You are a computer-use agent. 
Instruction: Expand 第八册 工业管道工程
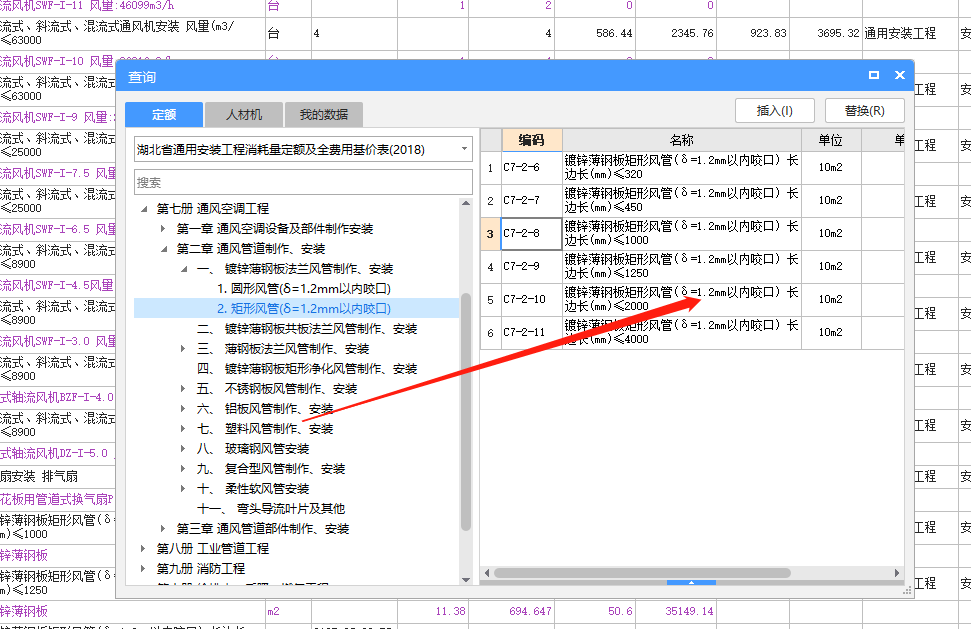pyautogui.click(x=144, y=549)
